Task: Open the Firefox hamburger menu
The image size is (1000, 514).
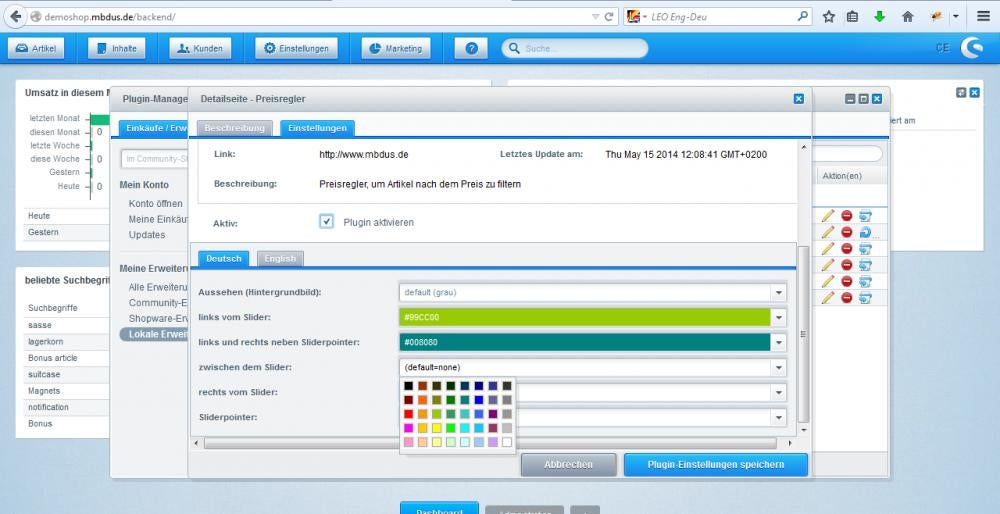Action: [x=983, y=17]
